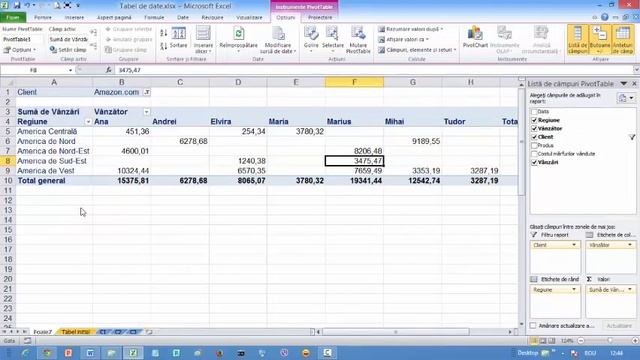Click the Actualizare button in field list
Image resolution: width=640 pixels, height=360 pixels.
point(619,326)
